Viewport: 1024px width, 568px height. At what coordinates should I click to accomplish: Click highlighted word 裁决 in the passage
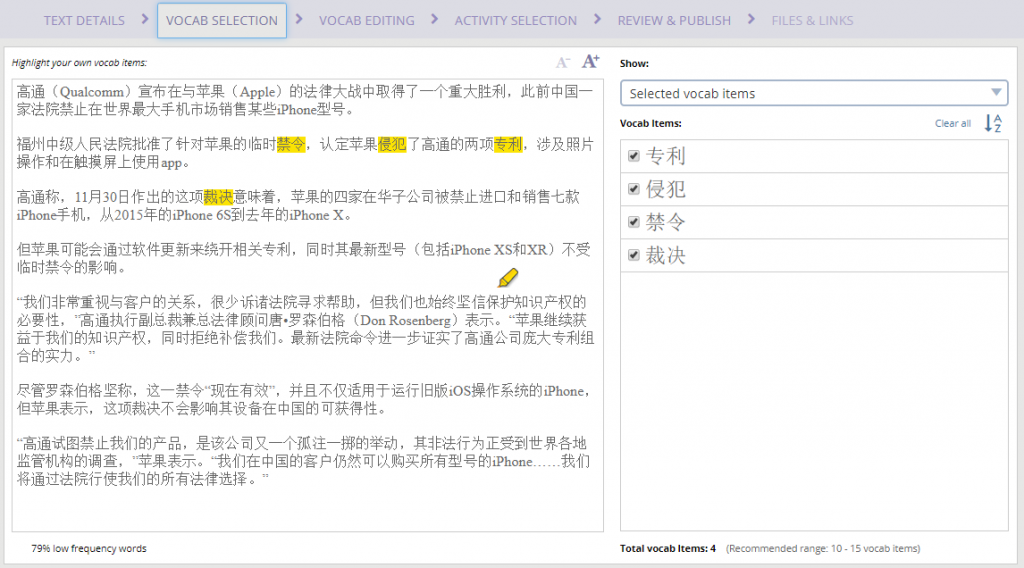click(218, 197)
